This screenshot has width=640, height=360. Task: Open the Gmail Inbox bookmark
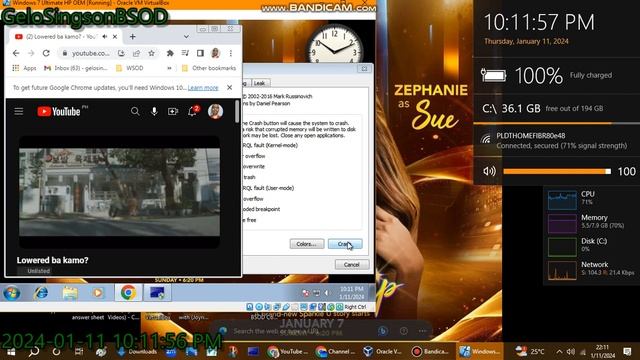[76, 68]
